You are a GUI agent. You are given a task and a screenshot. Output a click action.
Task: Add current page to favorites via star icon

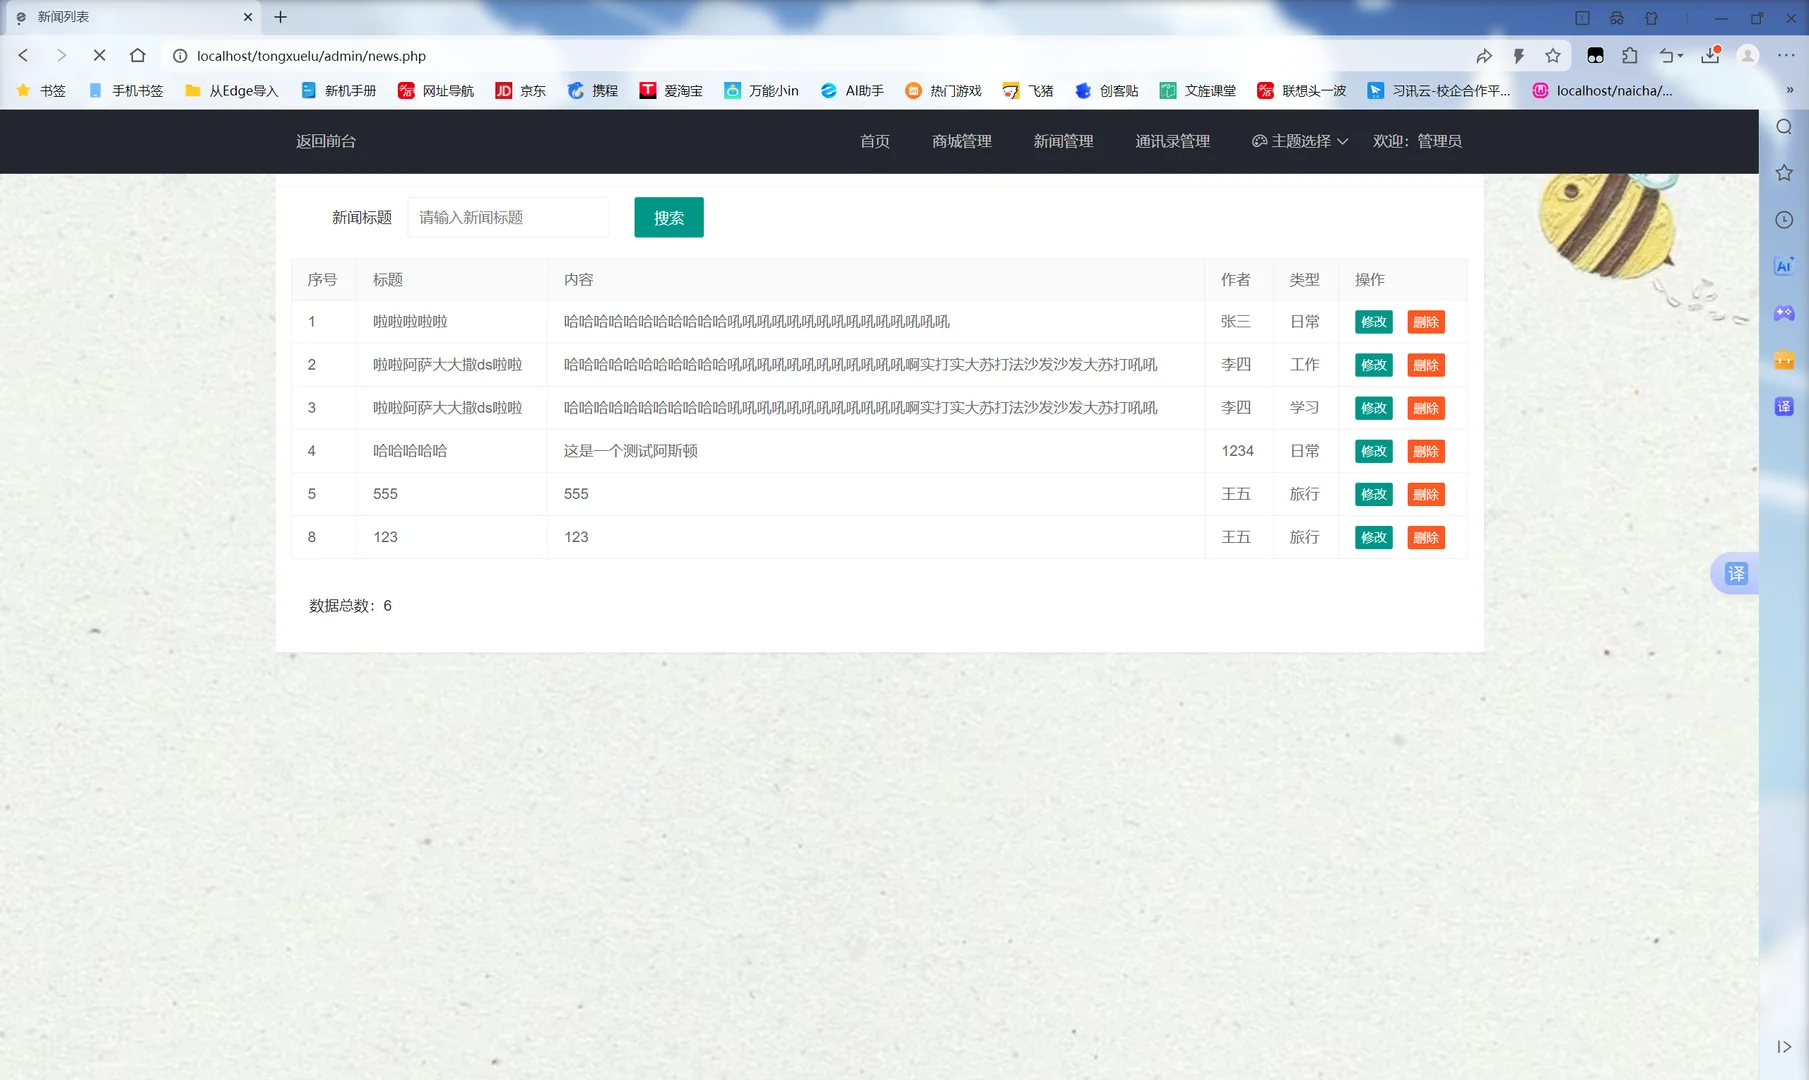tap(1553, 56)
